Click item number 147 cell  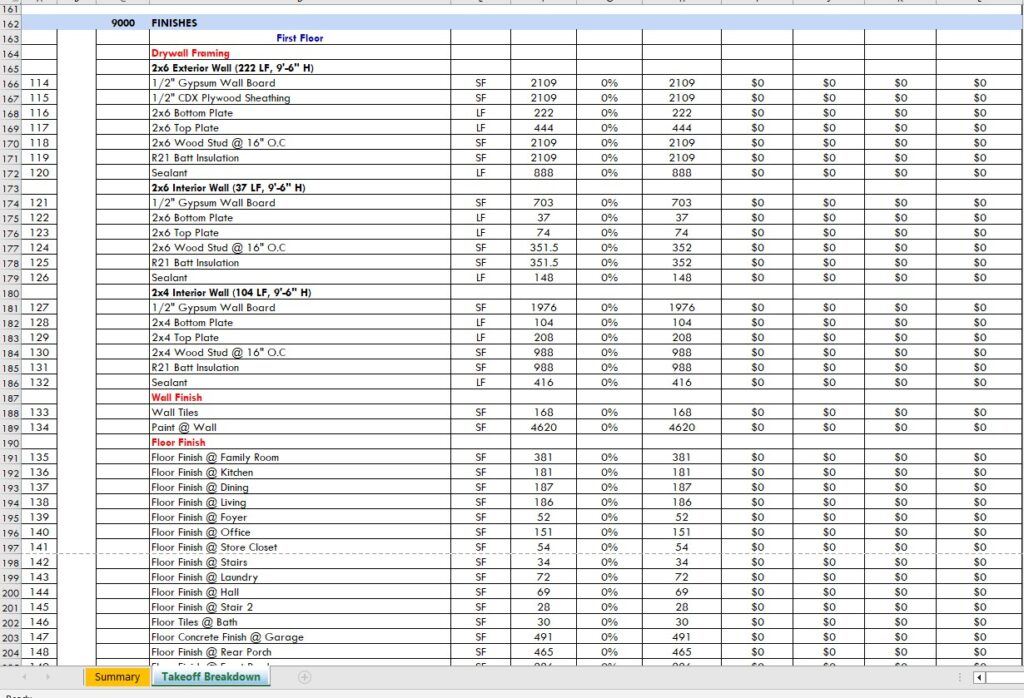[39, 637]
